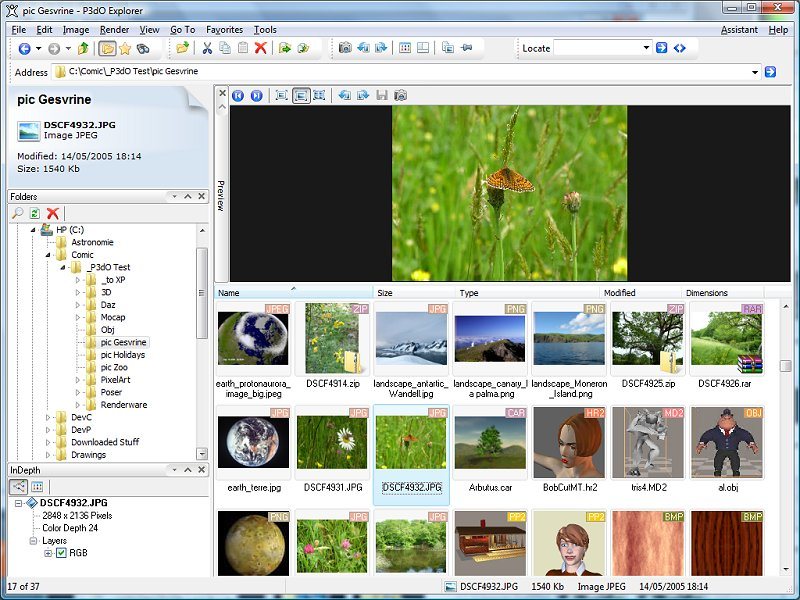Select the up-folder navigation arrow icon
800x600 pixels.
click(82, 48)
